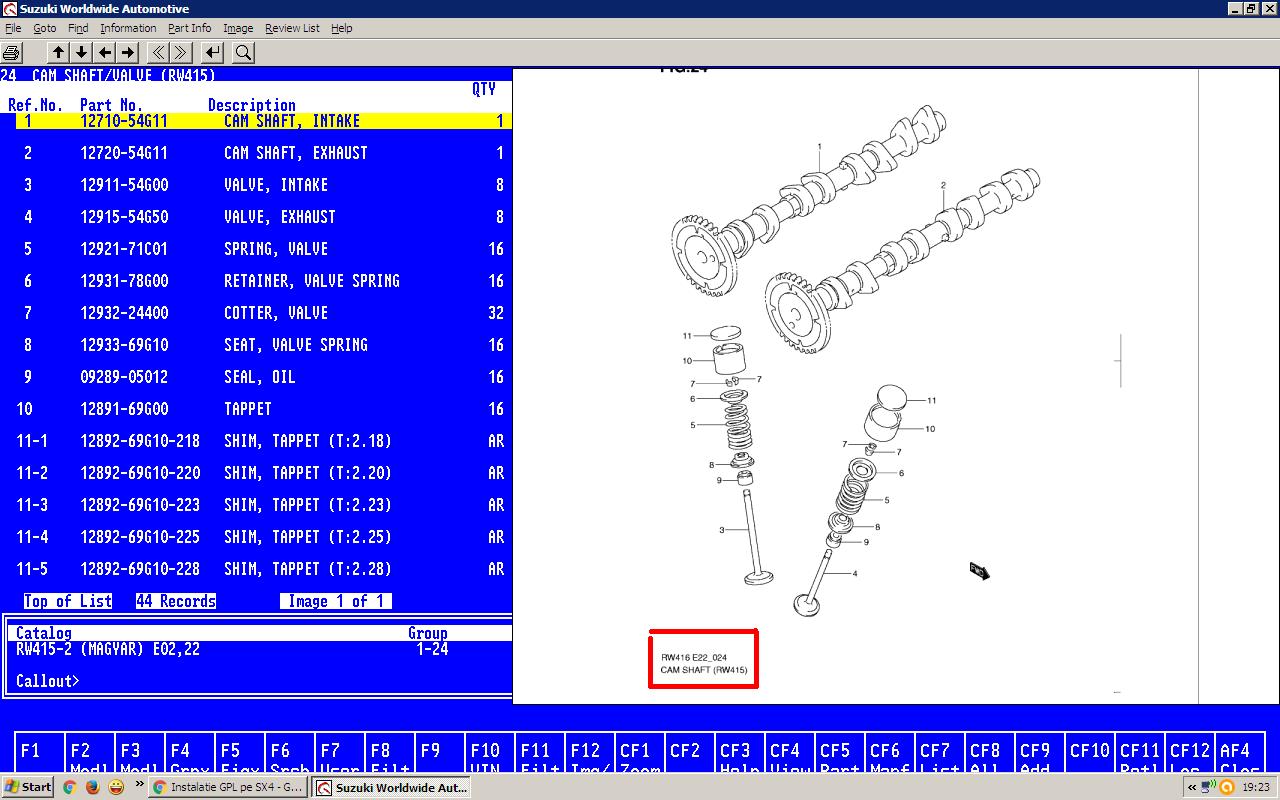Image resolution: width=1280 pixels, height=800 pixels.
Task: Open the Help menu
Action: coord(342,28)
